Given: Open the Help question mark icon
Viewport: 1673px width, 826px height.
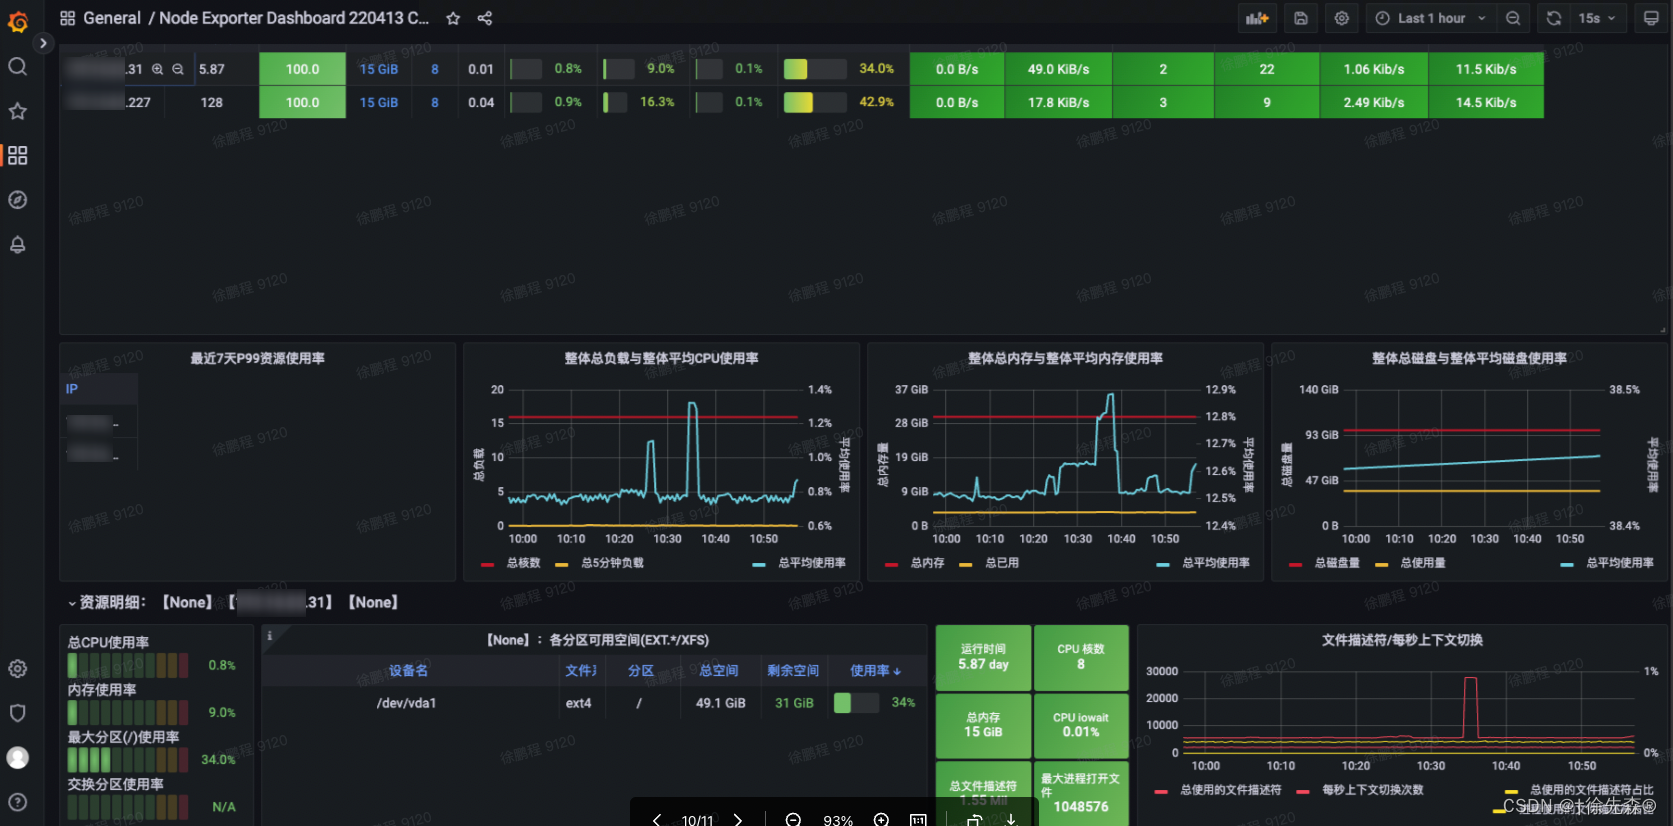Looking at the screenshot, I should [x=17, y=802].
